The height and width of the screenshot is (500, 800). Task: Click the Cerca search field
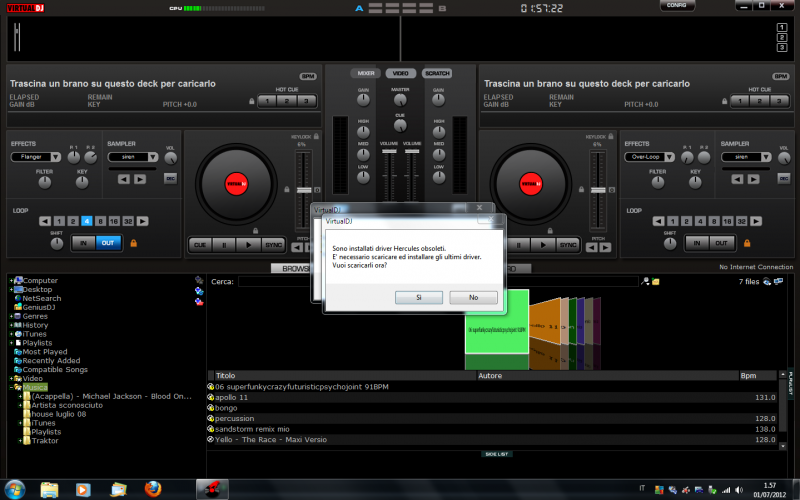click(438, 282)
